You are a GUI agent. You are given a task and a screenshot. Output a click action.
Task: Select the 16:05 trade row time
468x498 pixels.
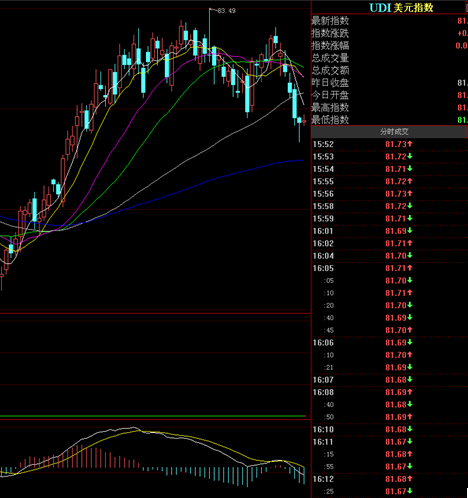pos(323,268)
